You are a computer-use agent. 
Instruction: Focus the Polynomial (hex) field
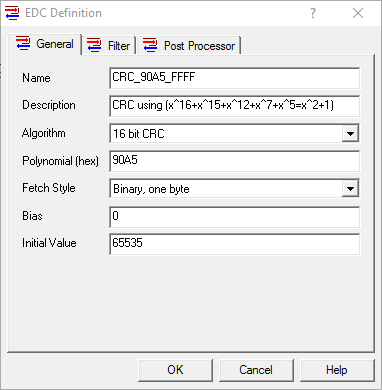click(x=235, y=161)
